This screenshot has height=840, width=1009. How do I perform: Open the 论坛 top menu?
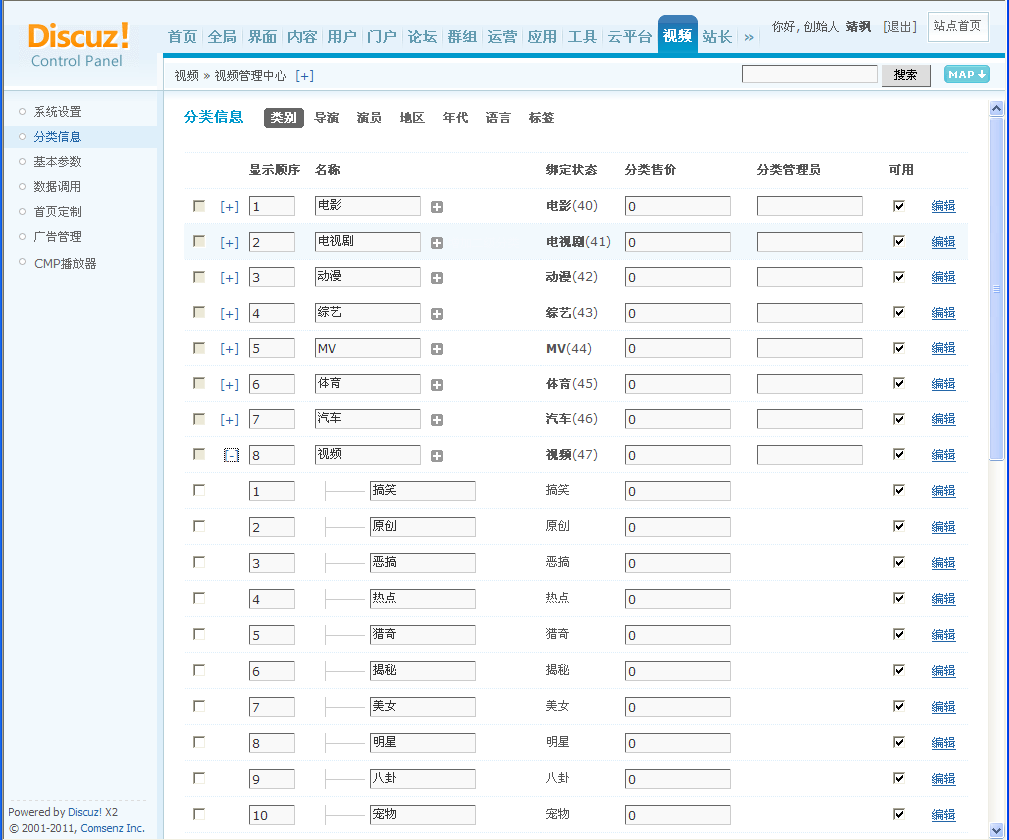[422, 37]
